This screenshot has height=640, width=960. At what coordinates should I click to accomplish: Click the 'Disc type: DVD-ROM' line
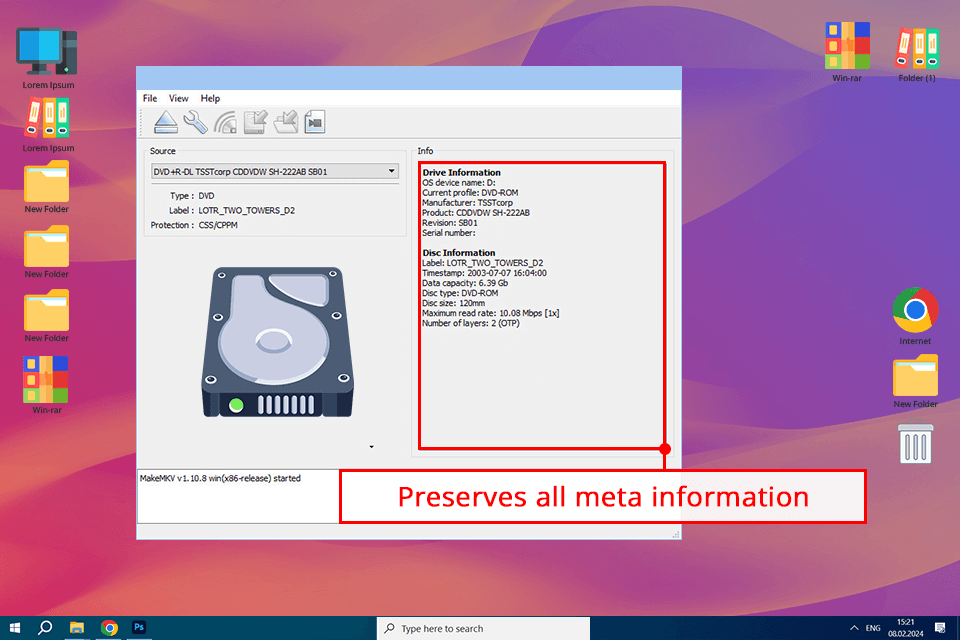coord(460,293)
